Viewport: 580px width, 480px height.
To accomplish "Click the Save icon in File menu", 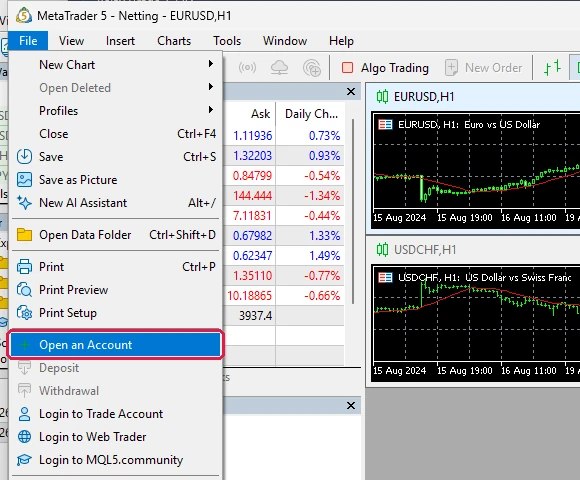I will (24, 156).
